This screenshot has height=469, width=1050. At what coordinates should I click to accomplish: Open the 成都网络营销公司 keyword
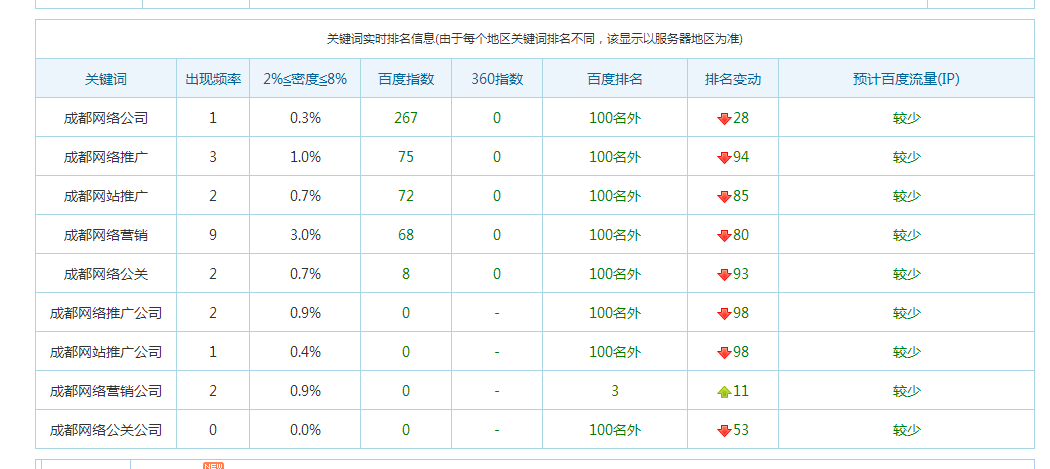(106, 391)
